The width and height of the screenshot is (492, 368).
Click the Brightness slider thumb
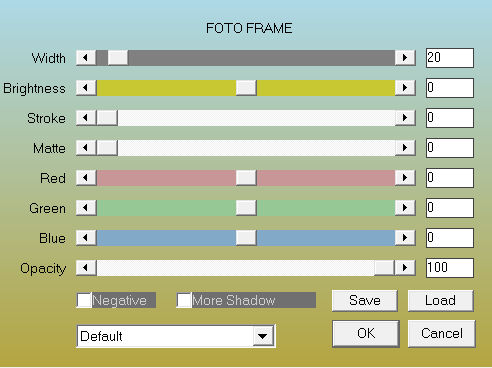coord(246,88)
